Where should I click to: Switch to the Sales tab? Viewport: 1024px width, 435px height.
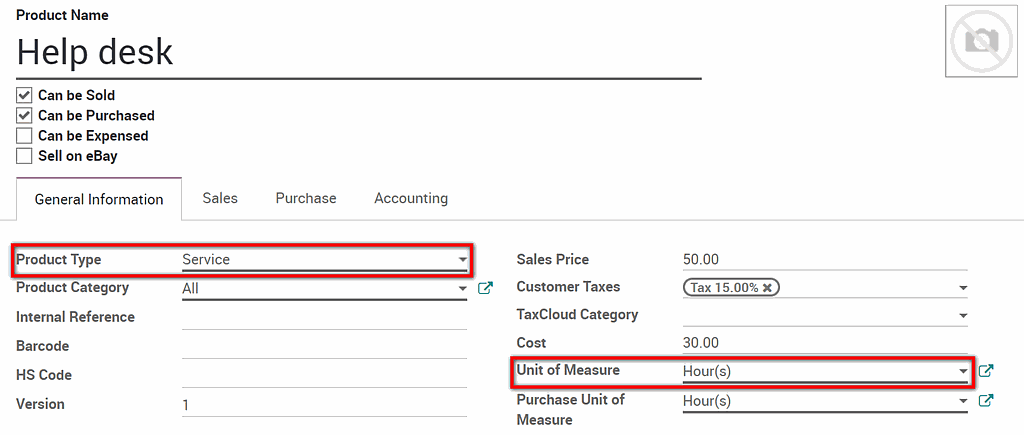(x=220, y=198)
